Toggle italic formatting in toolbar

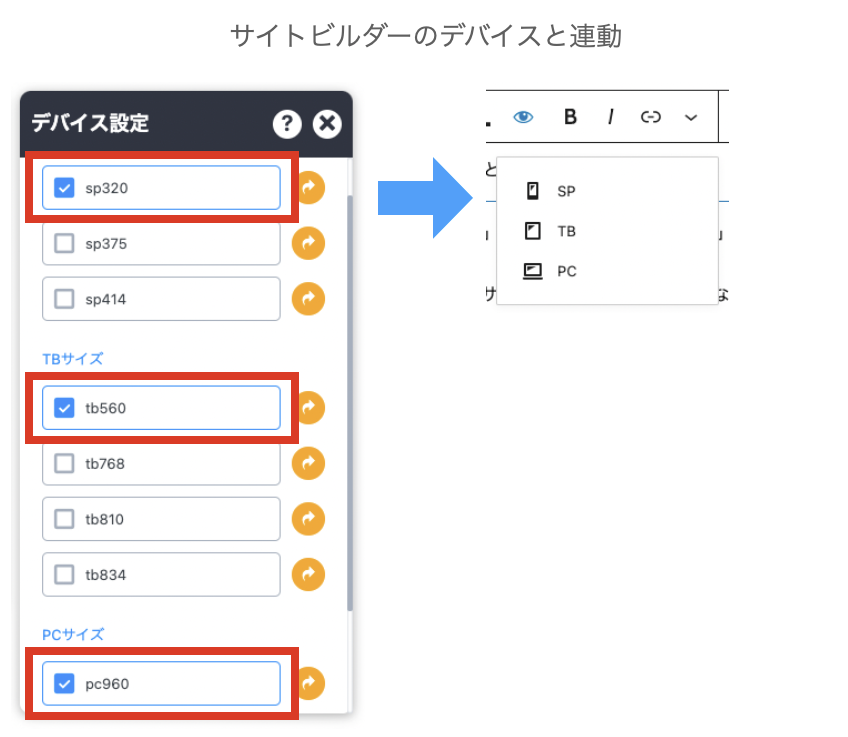[x=610, y=117]
